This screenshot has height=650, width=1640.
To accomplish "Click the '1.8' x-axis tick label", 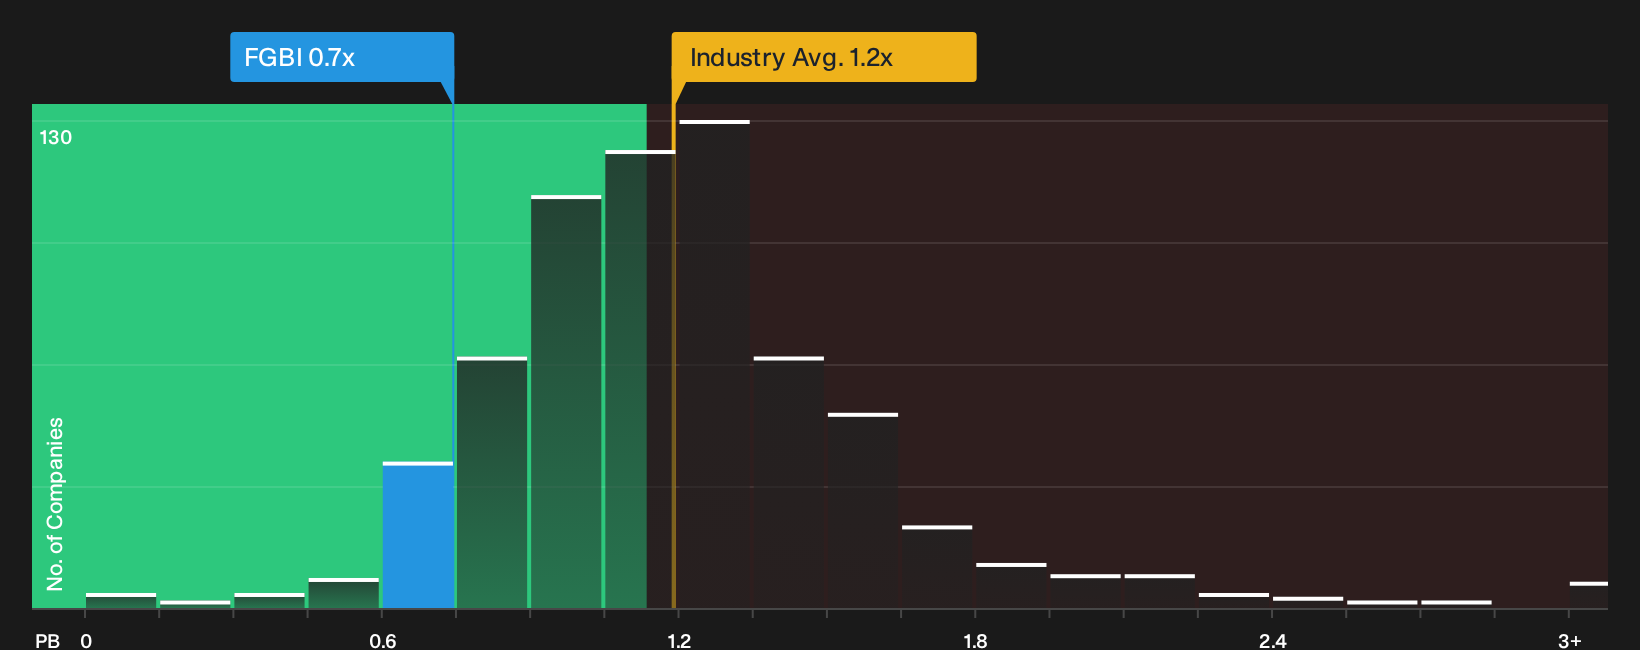I will (975, 640).
